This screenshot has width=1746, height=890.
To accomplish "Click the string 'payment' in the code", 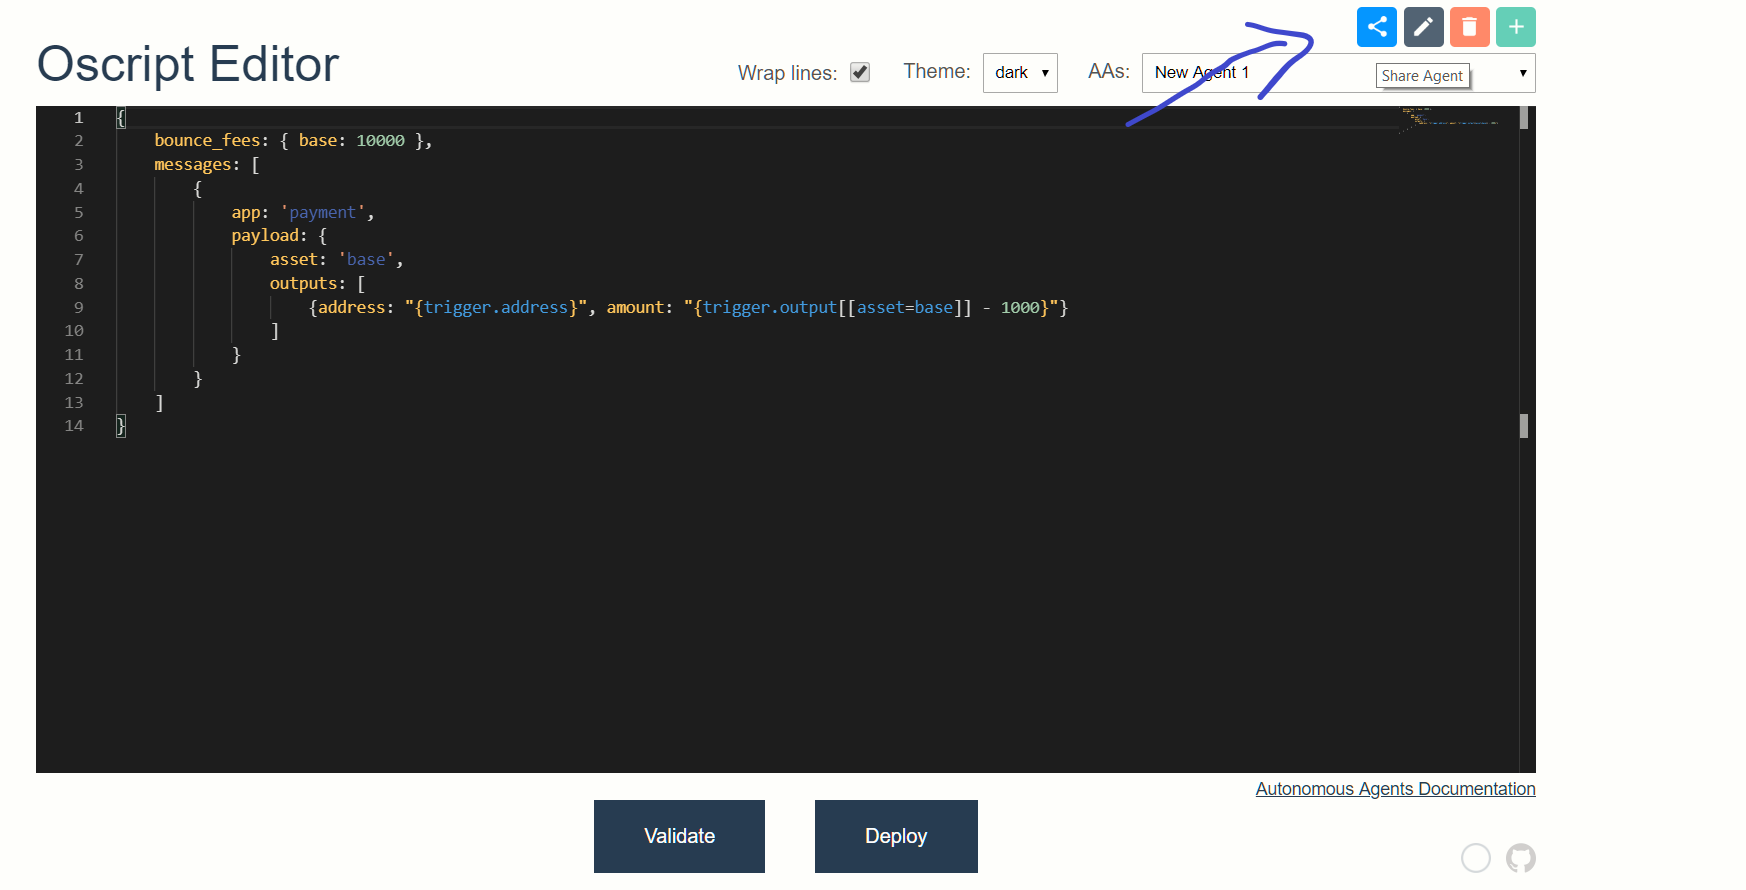I will pyautogui.click(x=323, y=213).
